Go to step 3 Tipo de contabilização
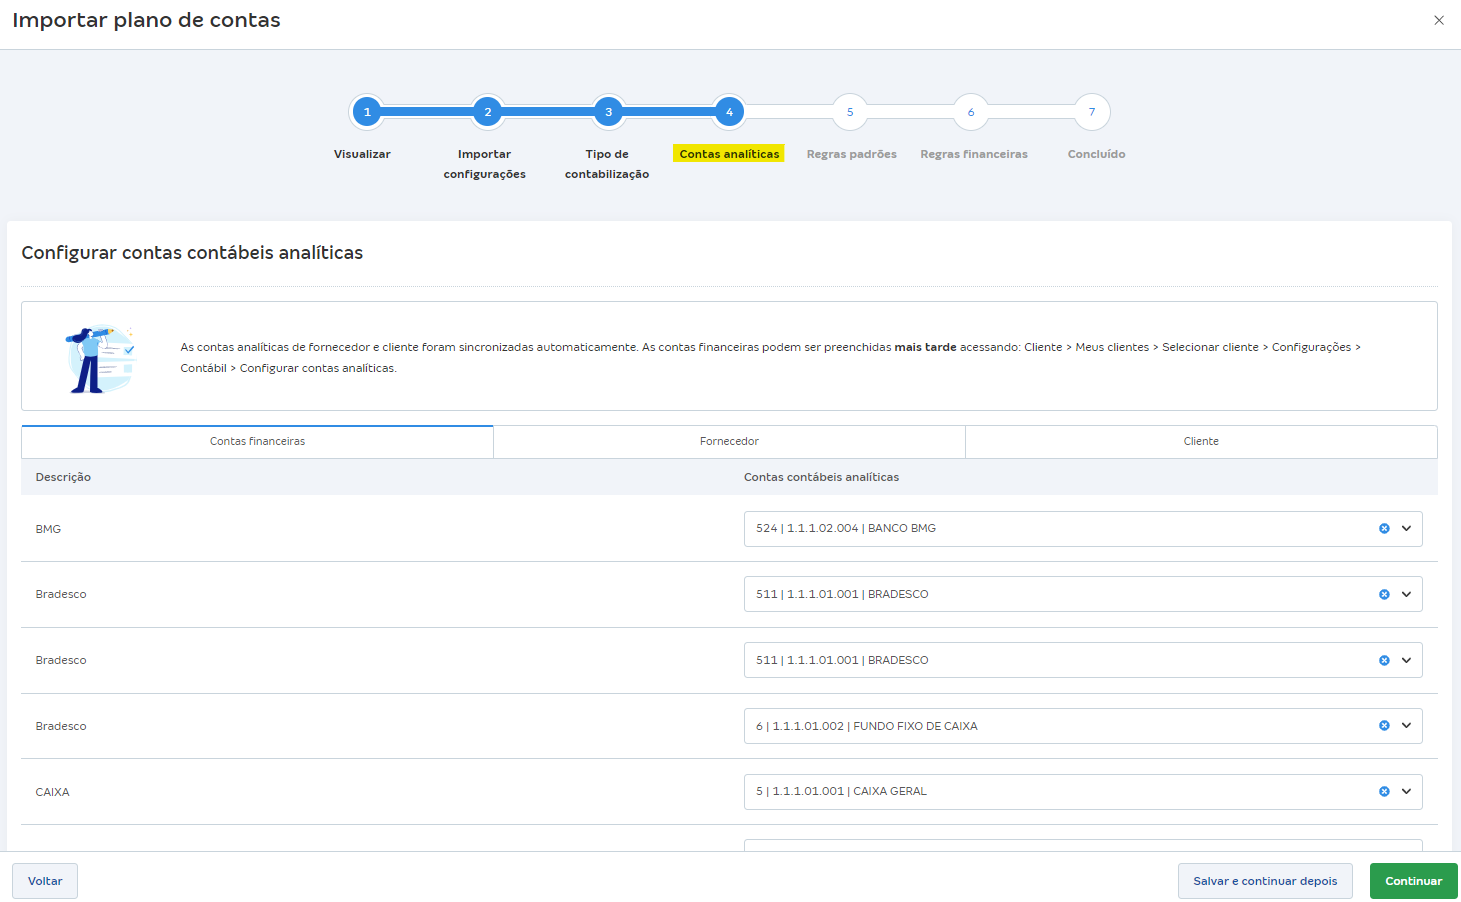Image resolution: width=1461 pixels, height=902 pixels. pyautogui.click(x=608, y=112)
